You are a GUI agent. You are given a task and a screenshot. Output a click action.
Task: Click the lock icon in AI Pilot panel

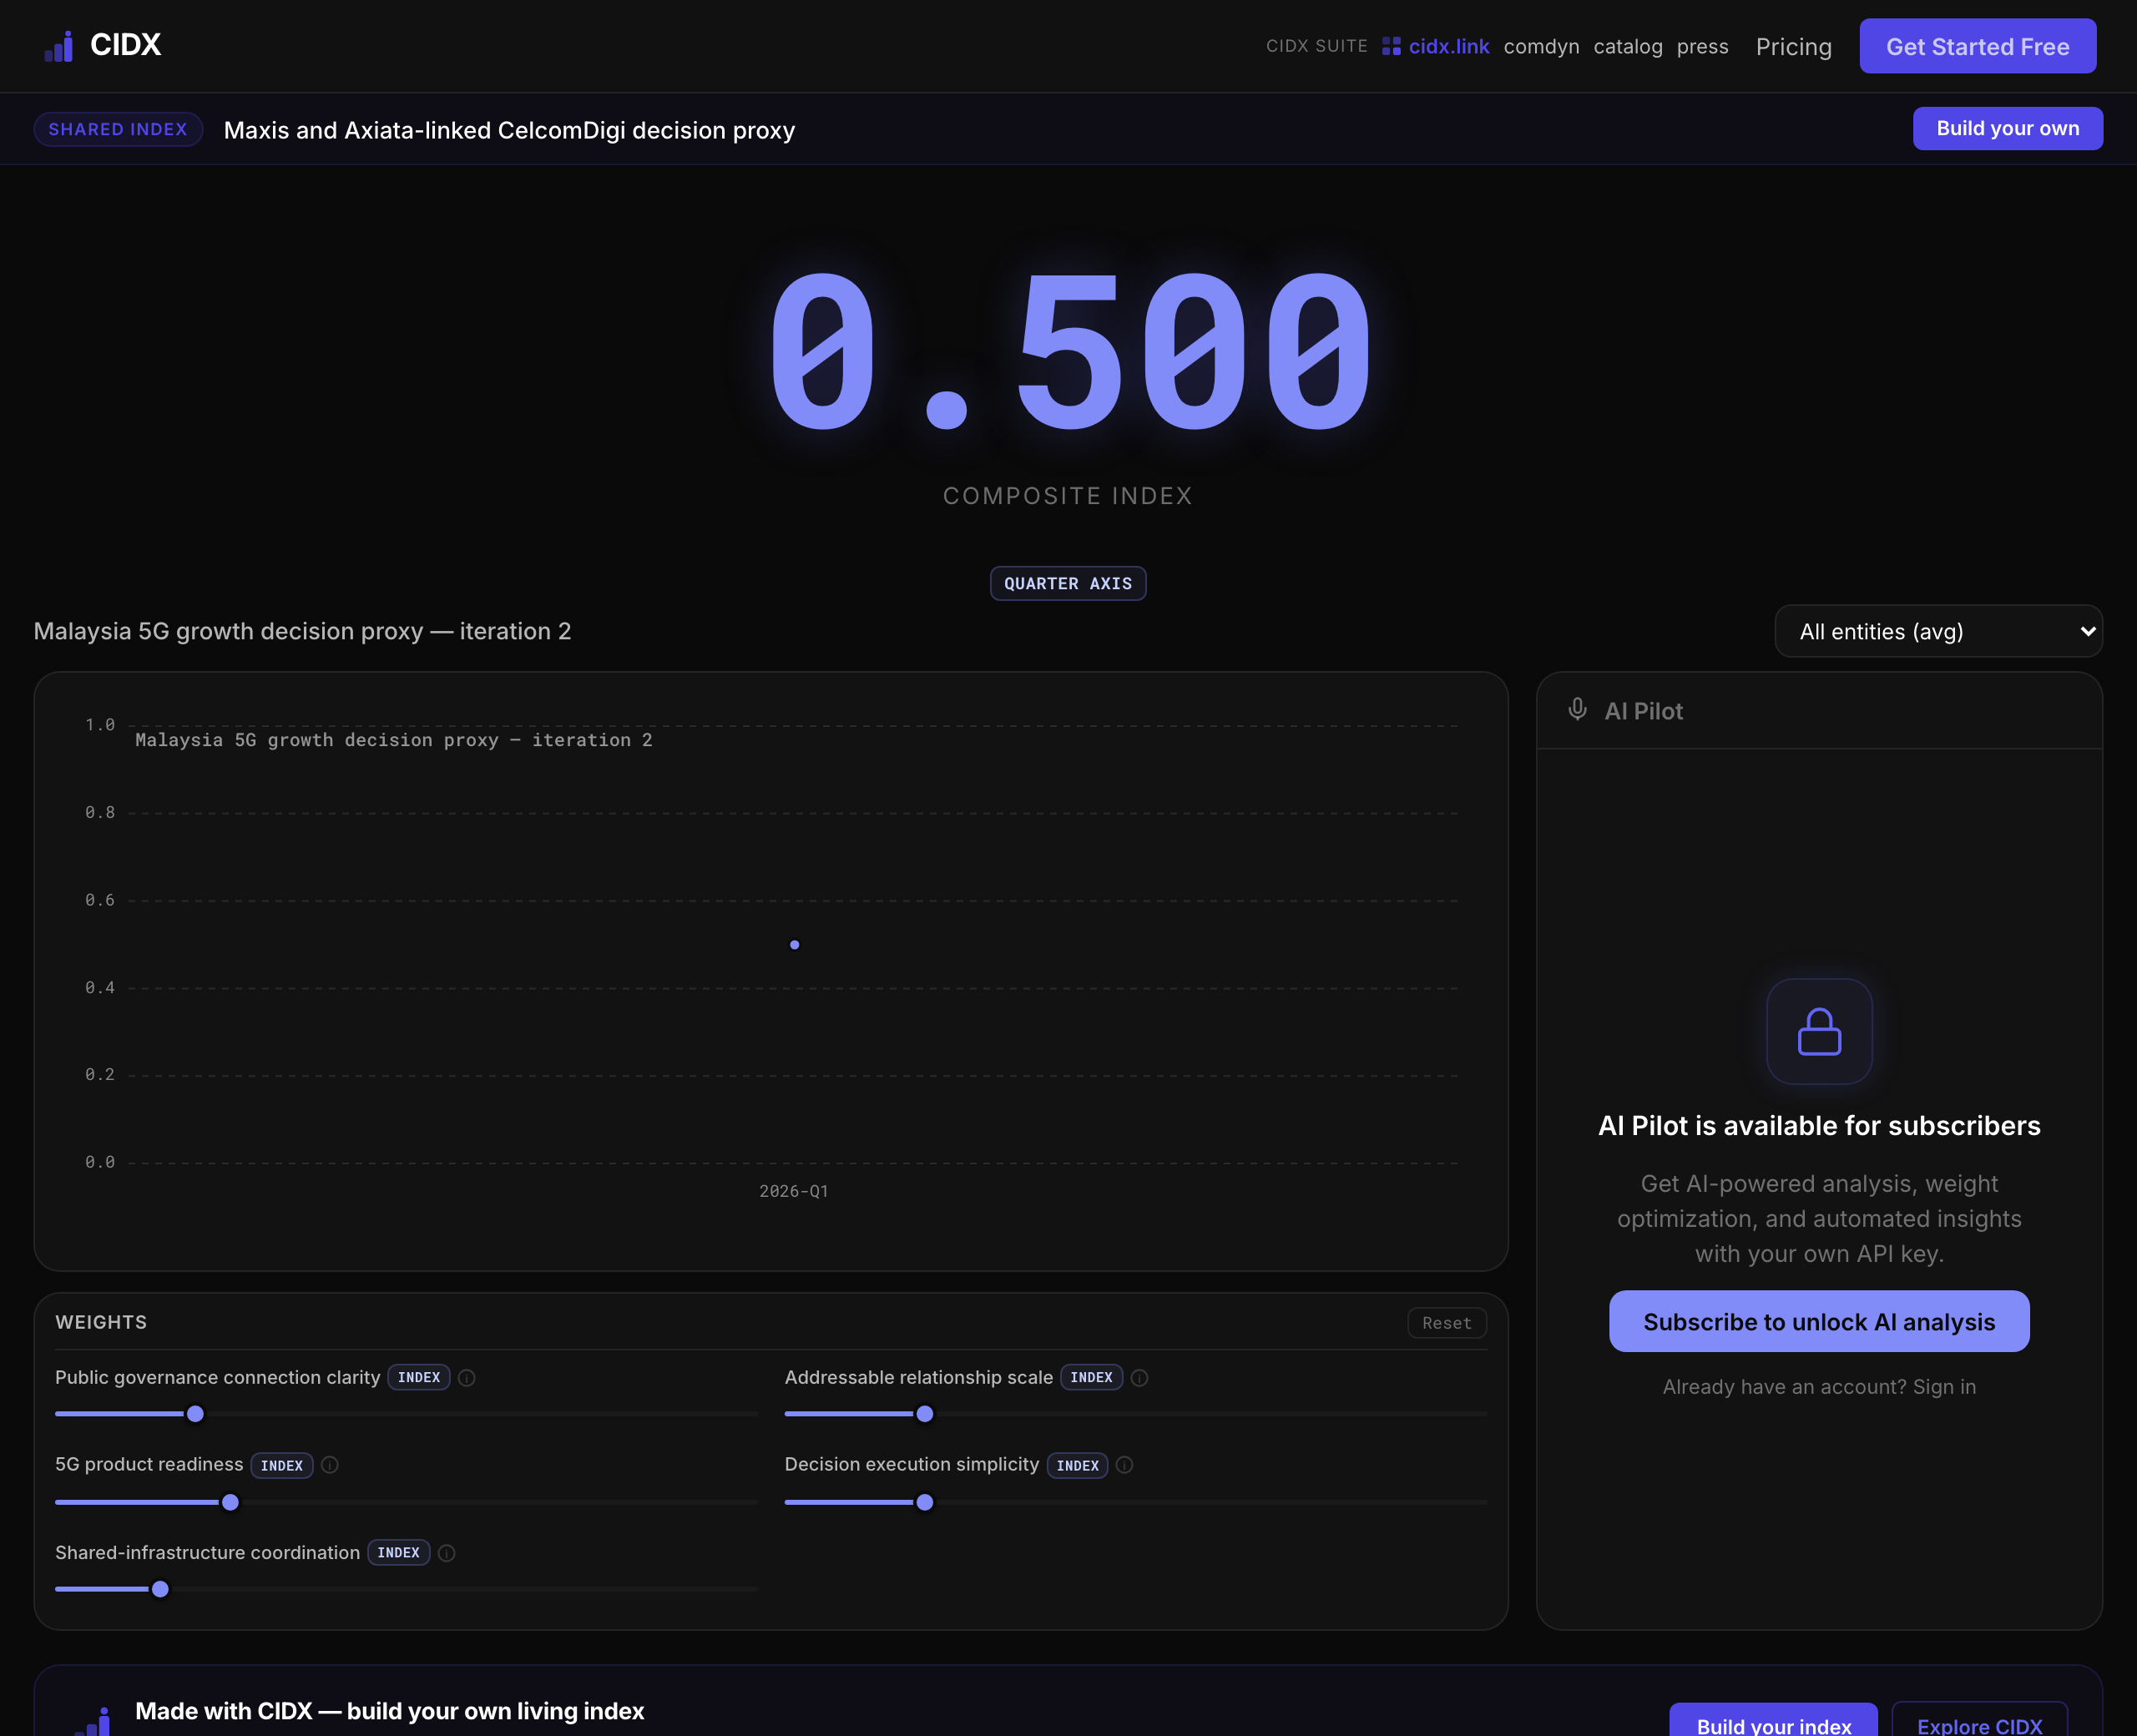click(x=1819, y=1031)
